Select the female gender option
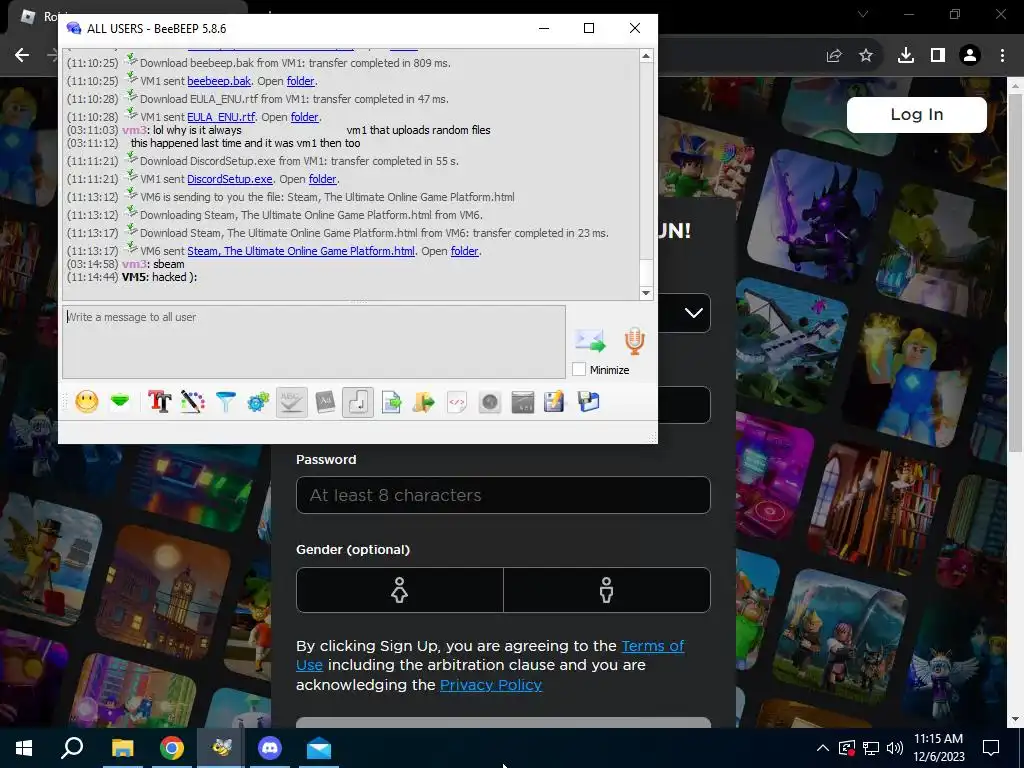The image size is (1024, 768). (400, 590)
